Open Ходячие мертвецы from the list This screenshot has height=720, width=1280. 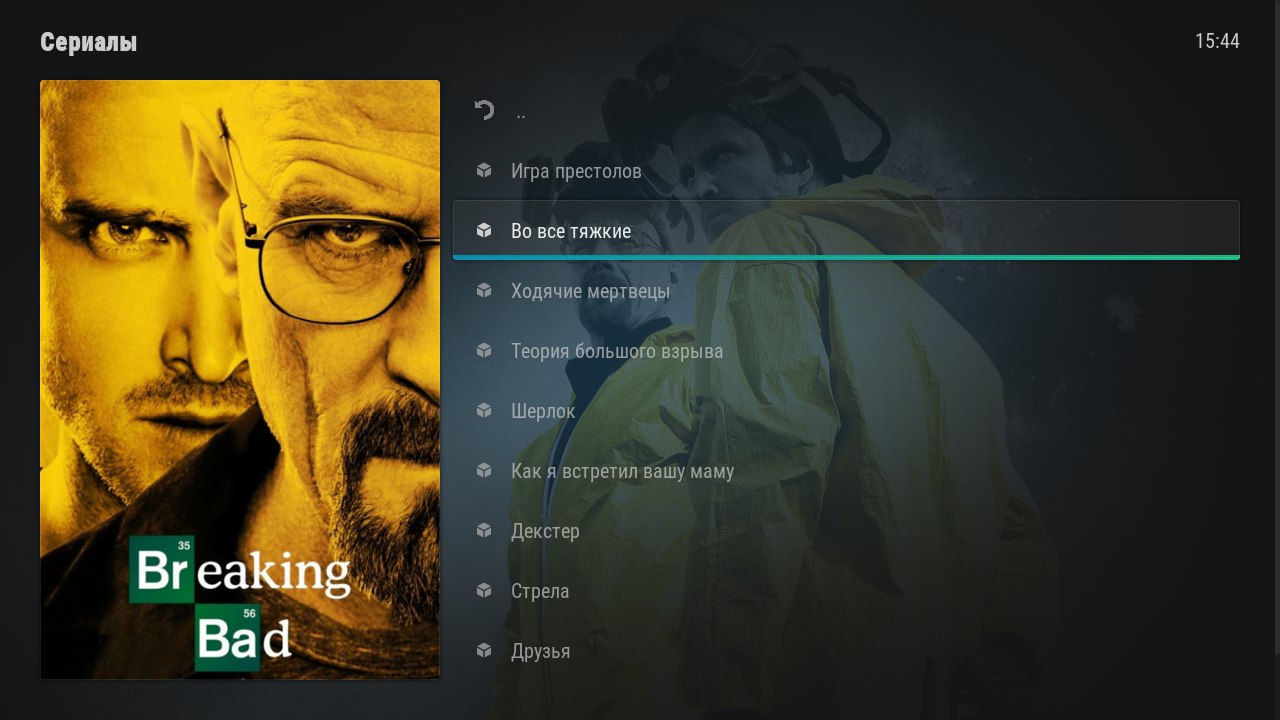pos(846,291)
